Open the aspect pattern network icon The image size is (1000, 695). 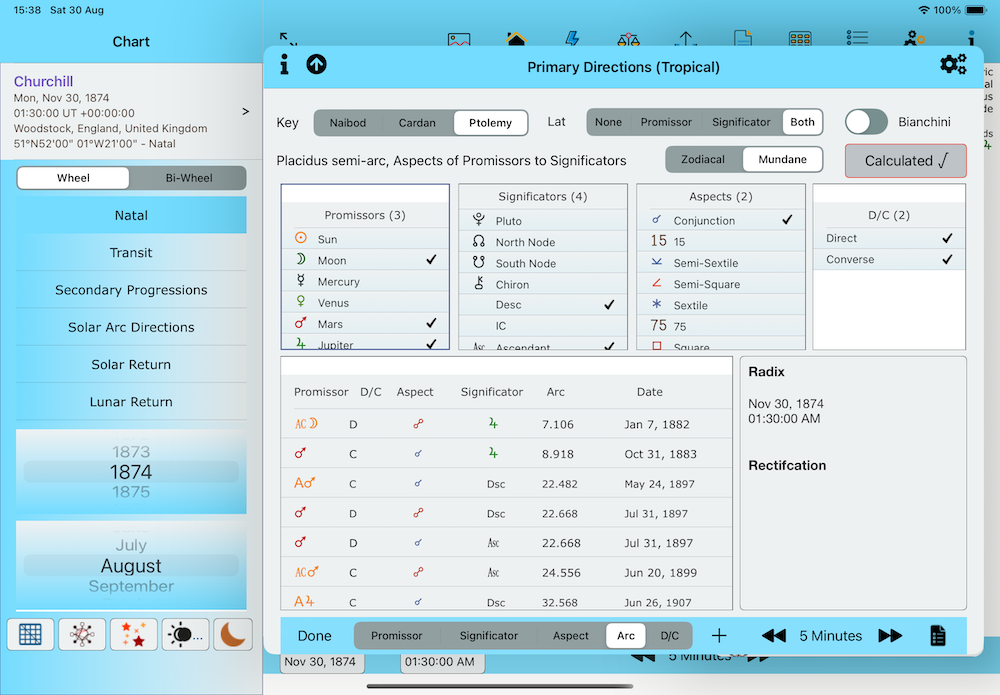[82, 634]
